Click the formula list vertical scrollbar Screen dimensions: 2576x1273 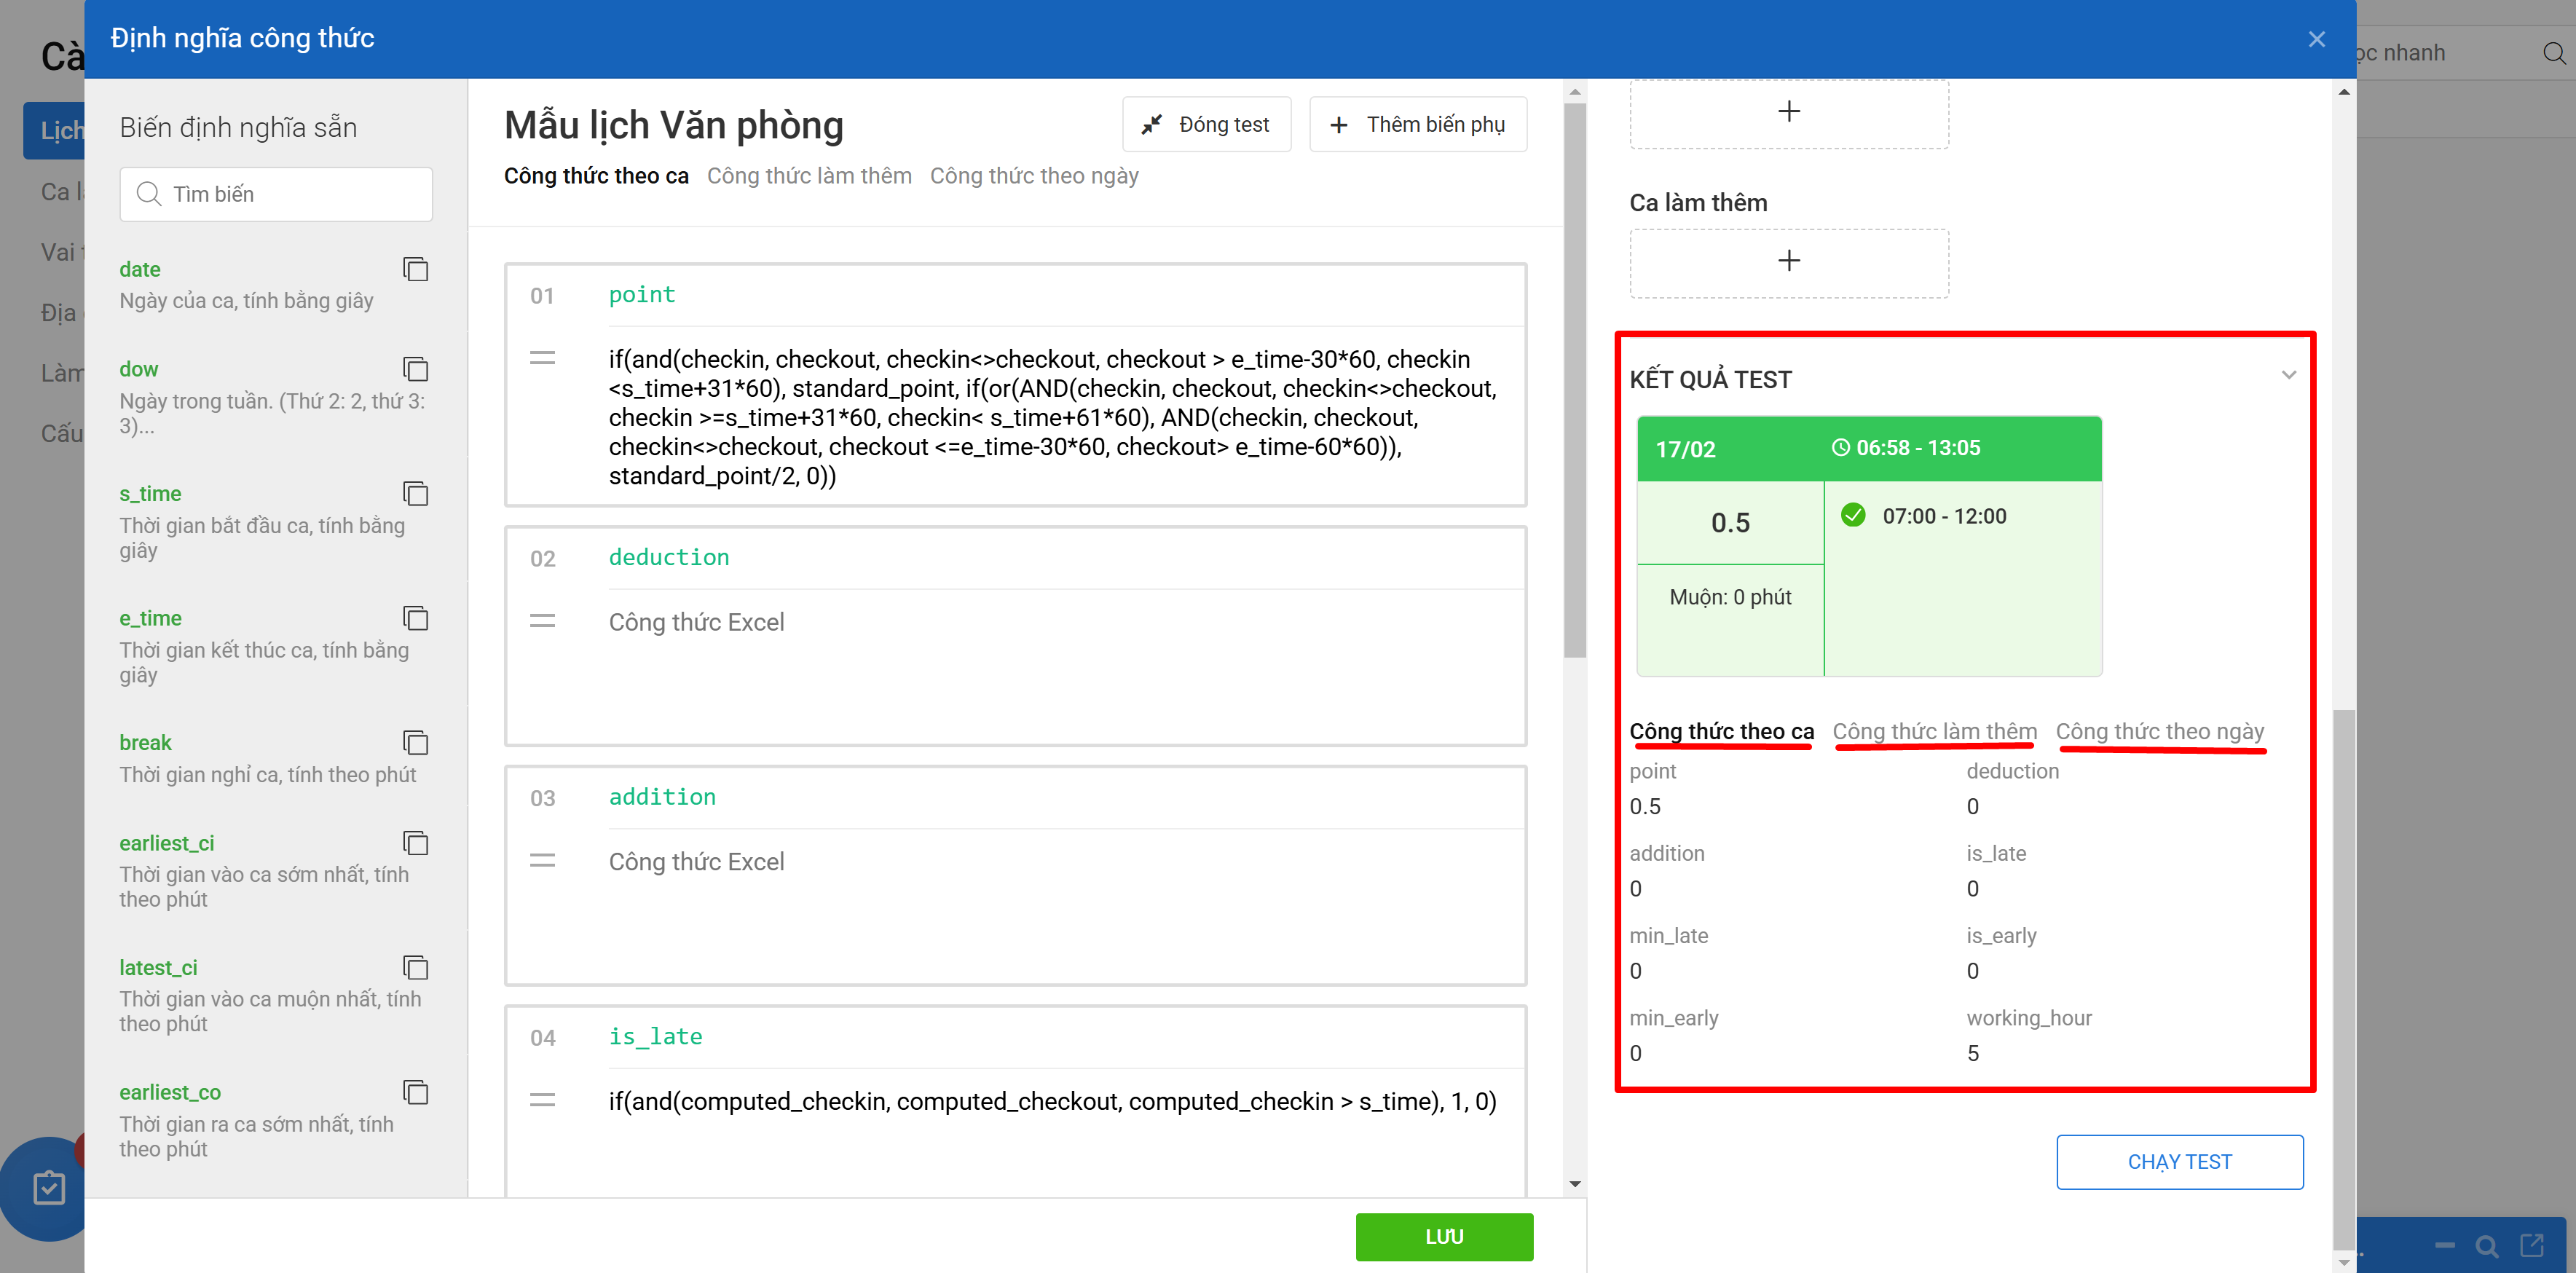(1574, 380)
